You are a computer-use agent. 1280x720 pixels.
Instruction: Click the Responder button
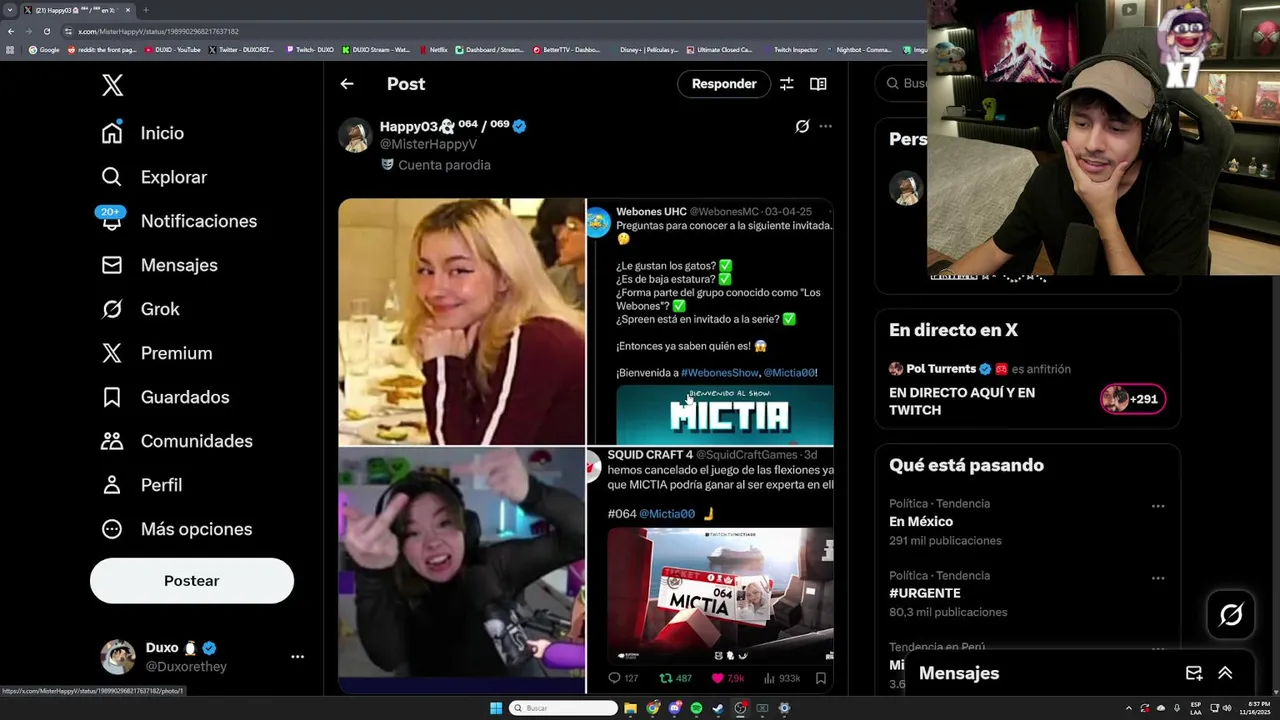[724, 84]
